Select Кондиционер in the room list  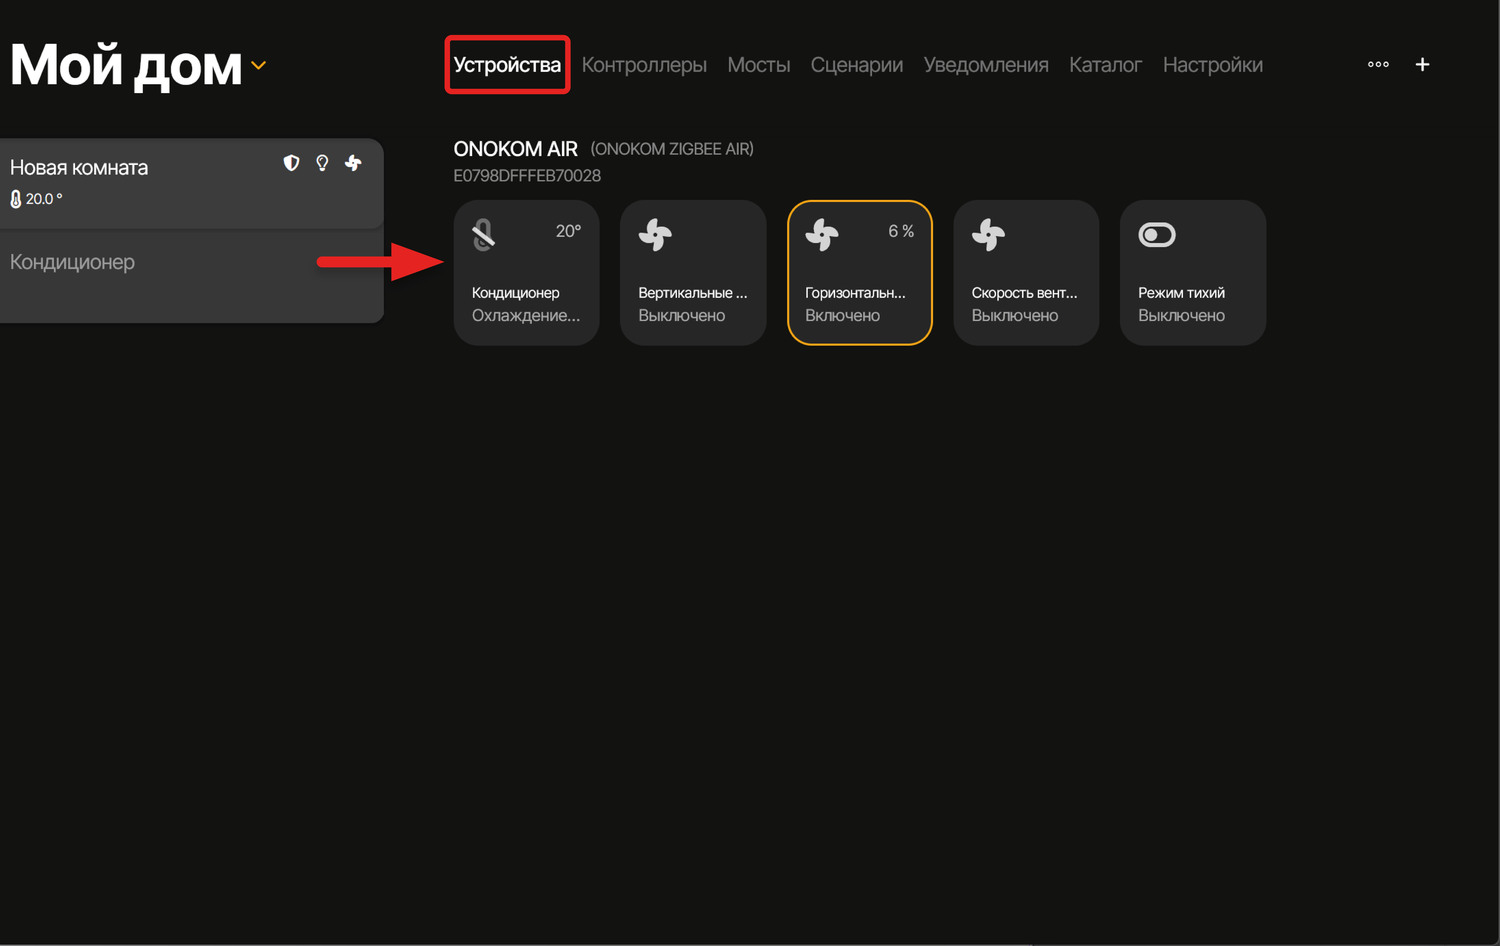72,262
